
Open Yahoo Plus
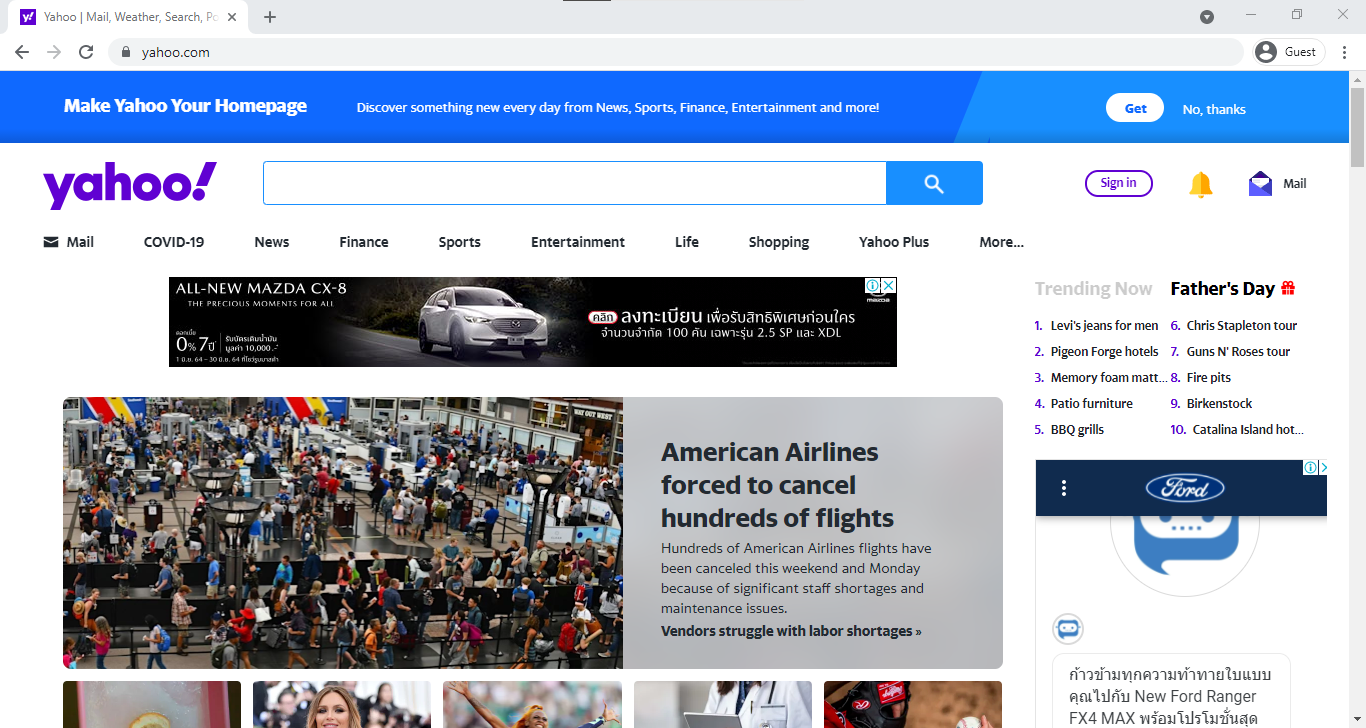point(894,242)
